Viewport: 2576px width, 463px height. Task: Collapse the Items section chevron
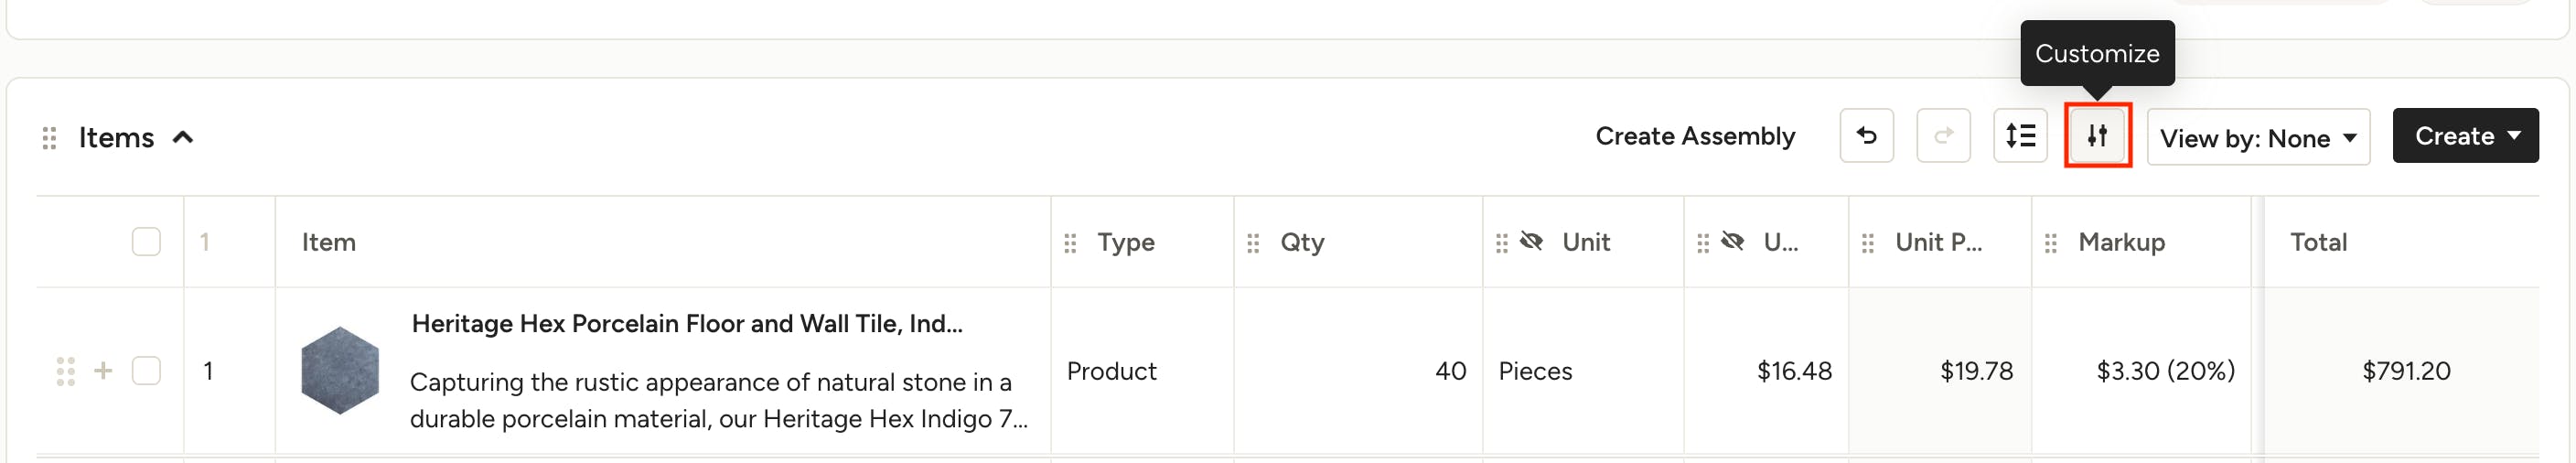click(183, 137)
